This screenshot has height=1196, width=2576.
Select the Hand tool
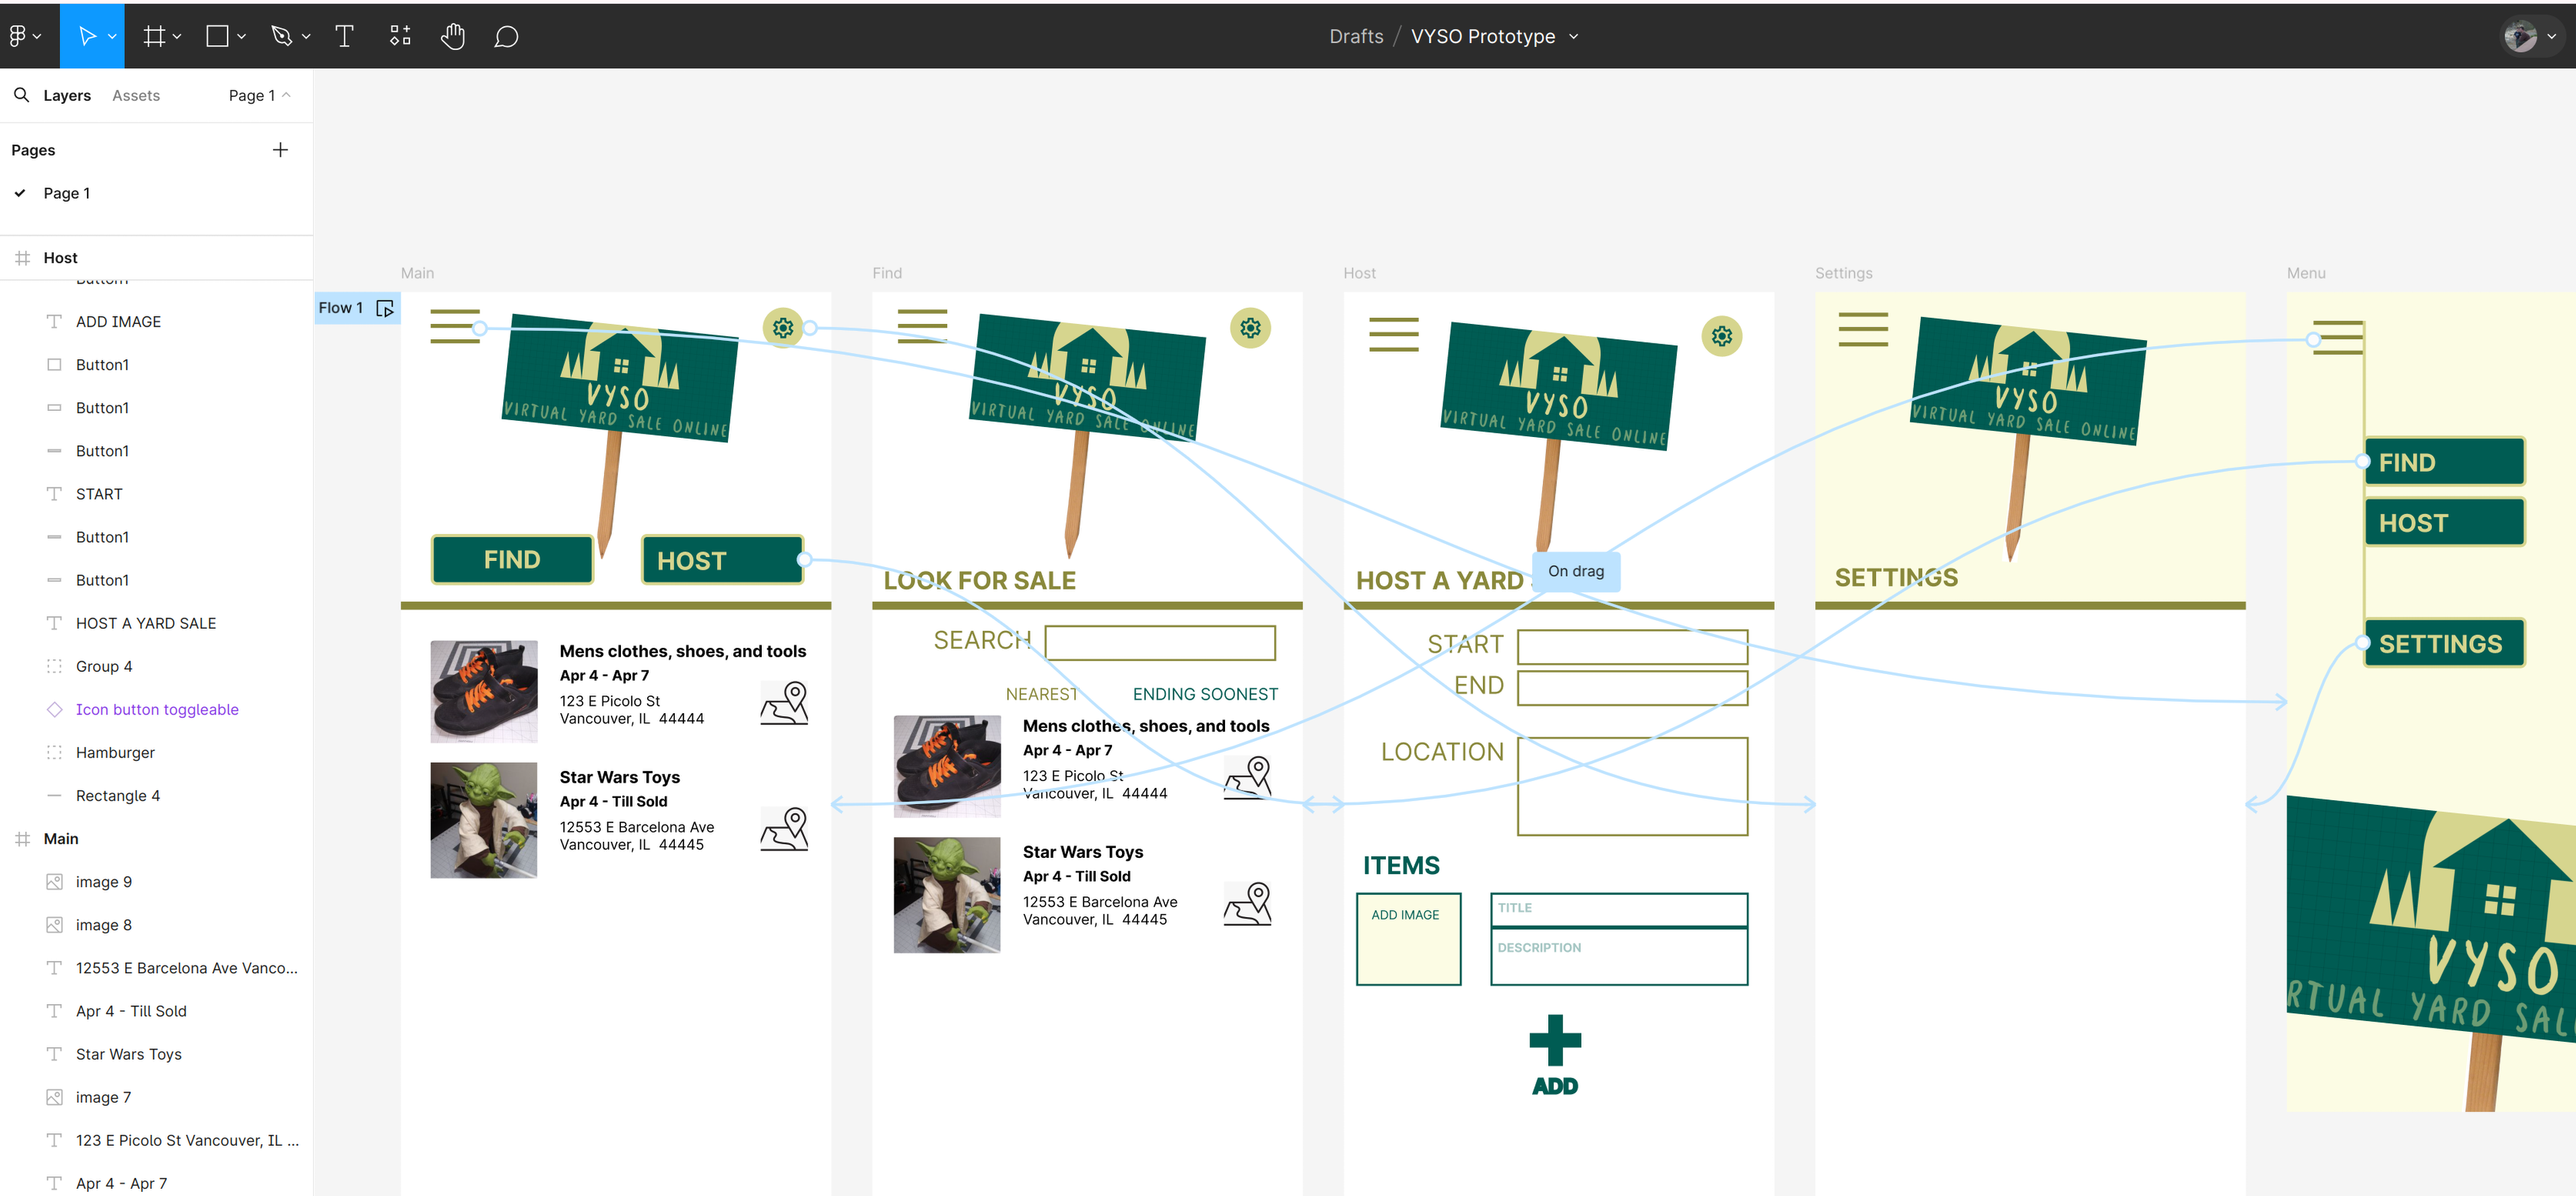(453, 36)
